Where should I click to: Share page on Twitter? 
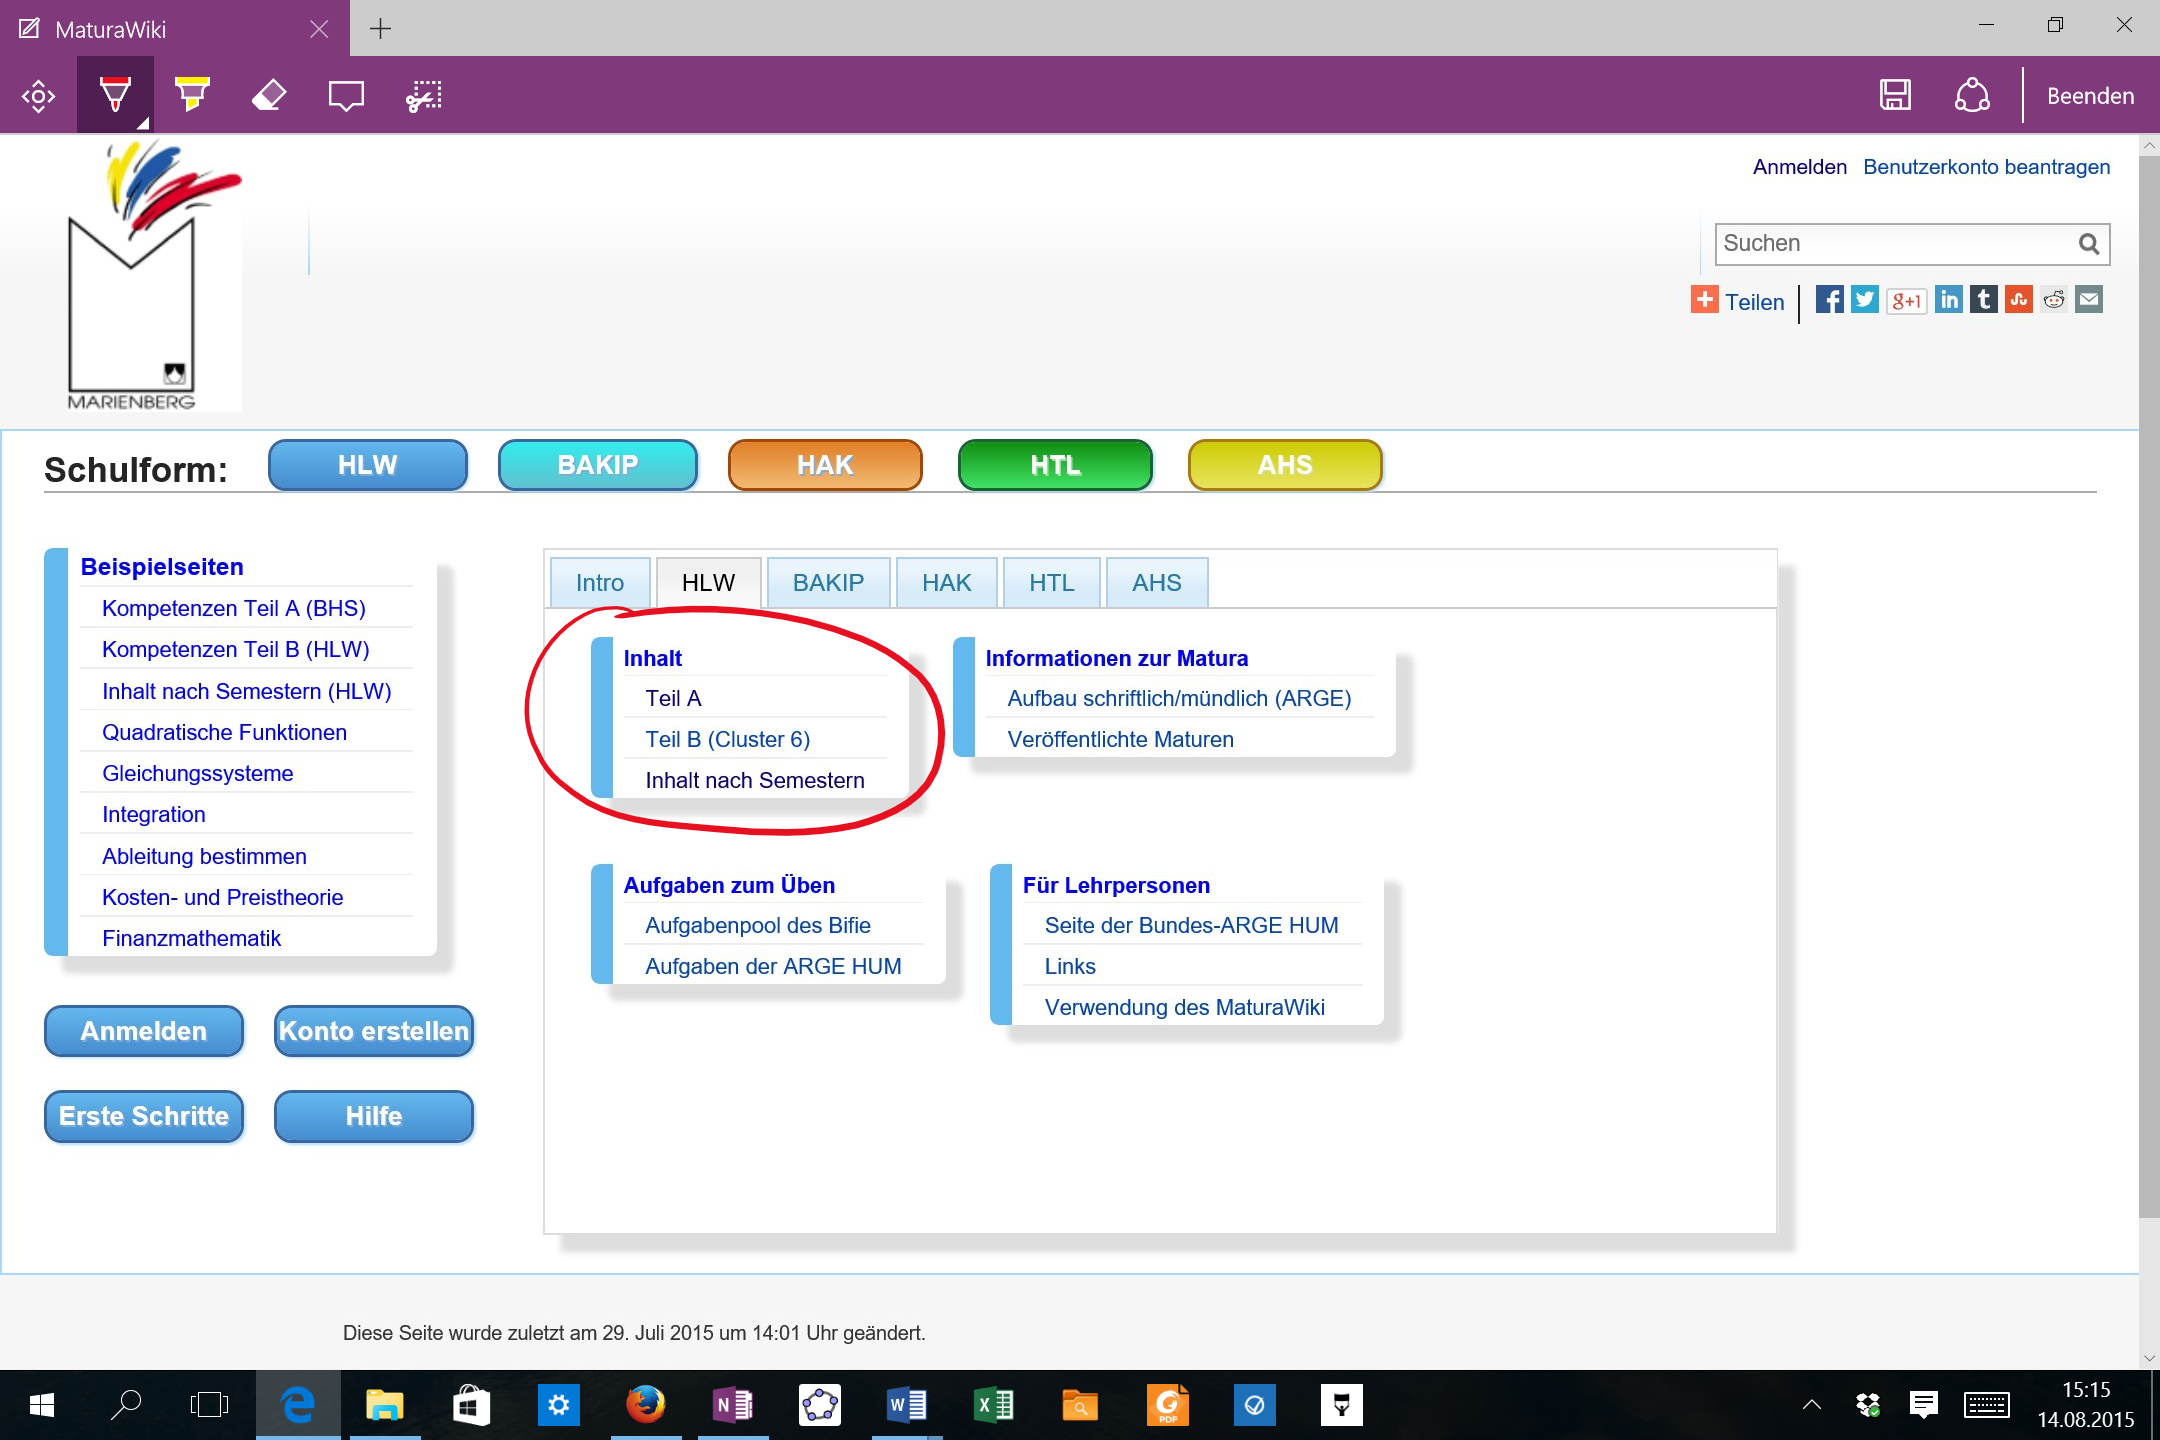click(1865, 300)
